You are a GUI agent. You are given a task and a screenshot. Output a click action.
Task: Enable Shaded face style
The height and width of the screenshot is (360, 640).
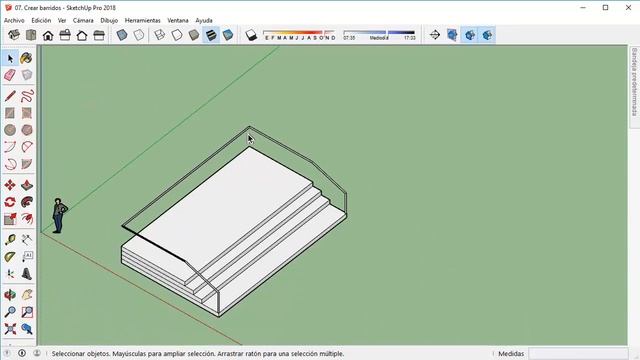(x=194, y=35)
